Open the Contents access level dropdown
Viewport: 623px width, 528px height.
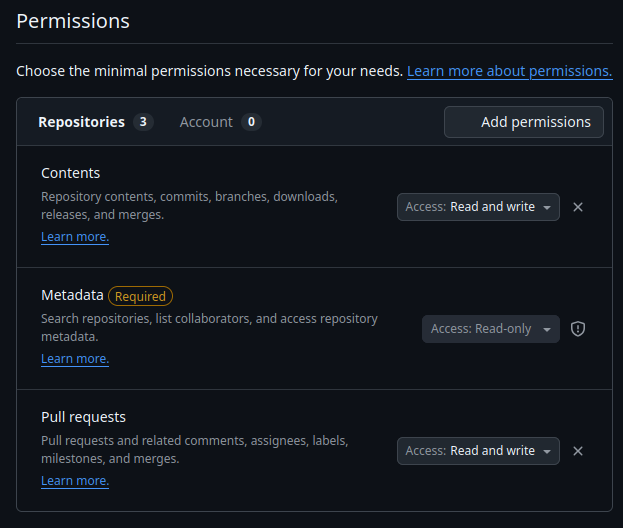pyautogui.click(x=478, y=207)
